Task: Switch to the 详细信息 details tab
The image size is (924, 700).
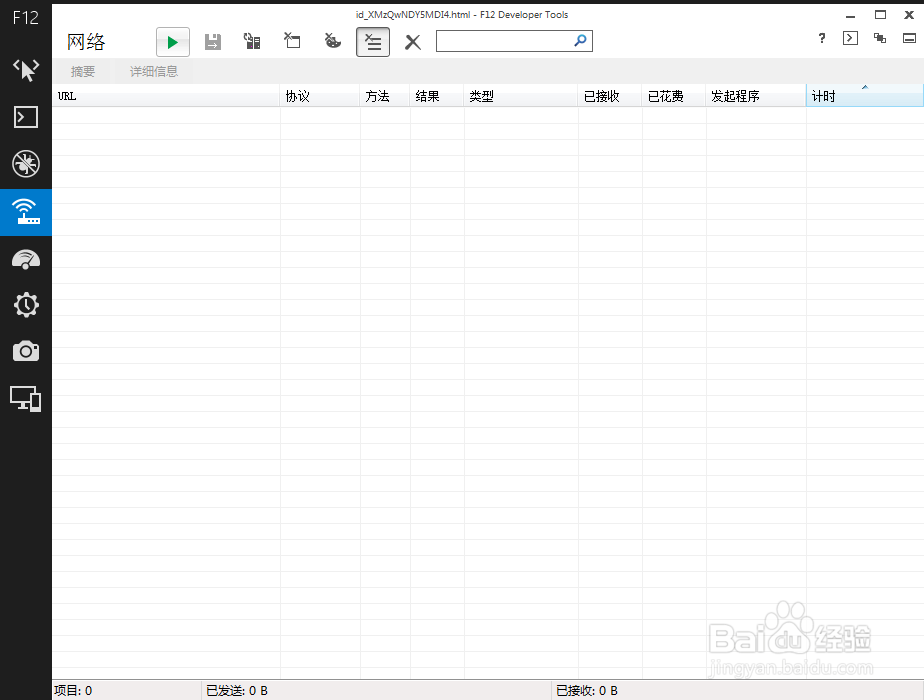Action: coord(154,71)
